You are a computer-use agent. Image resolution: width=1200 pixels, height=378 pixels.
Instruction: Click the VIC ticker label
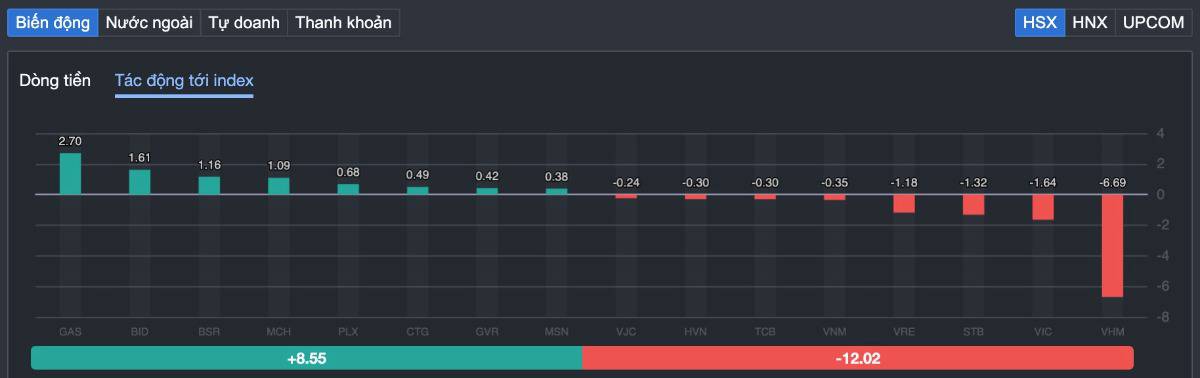1043,331
